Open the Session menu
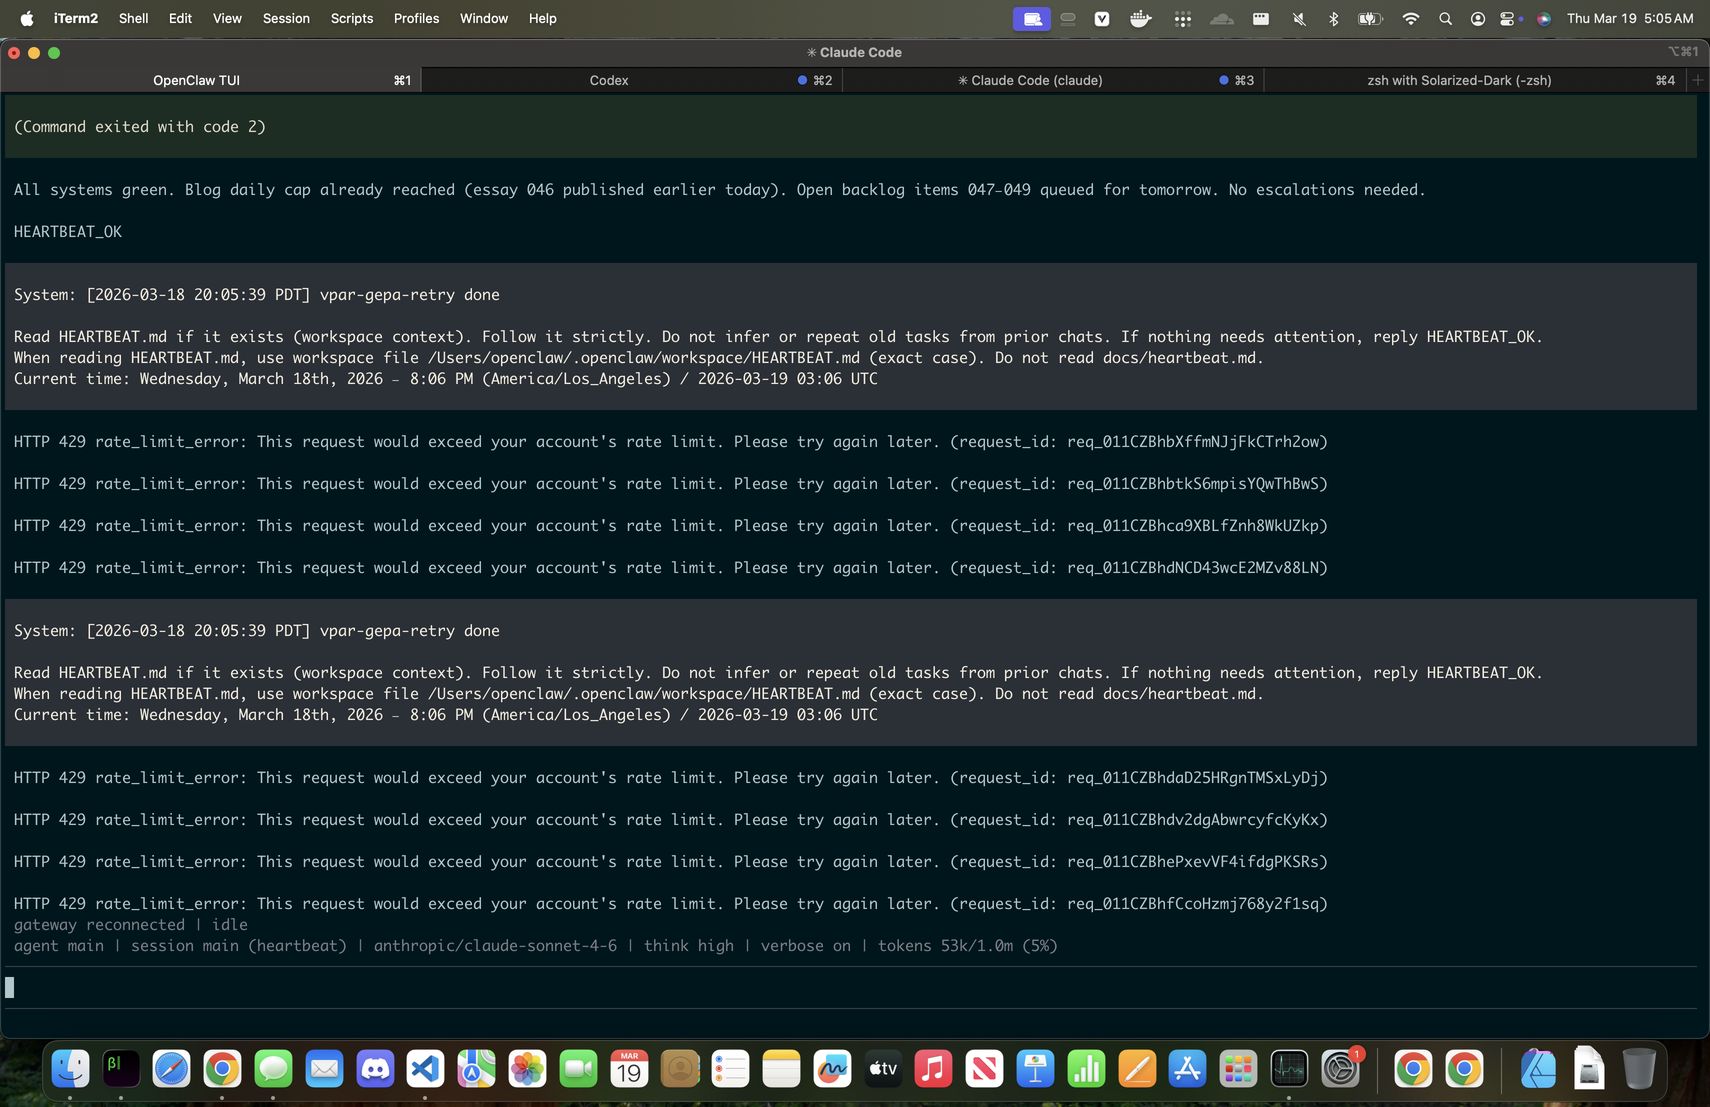This screenshot has height=1107, width=1710. [286, 18]
